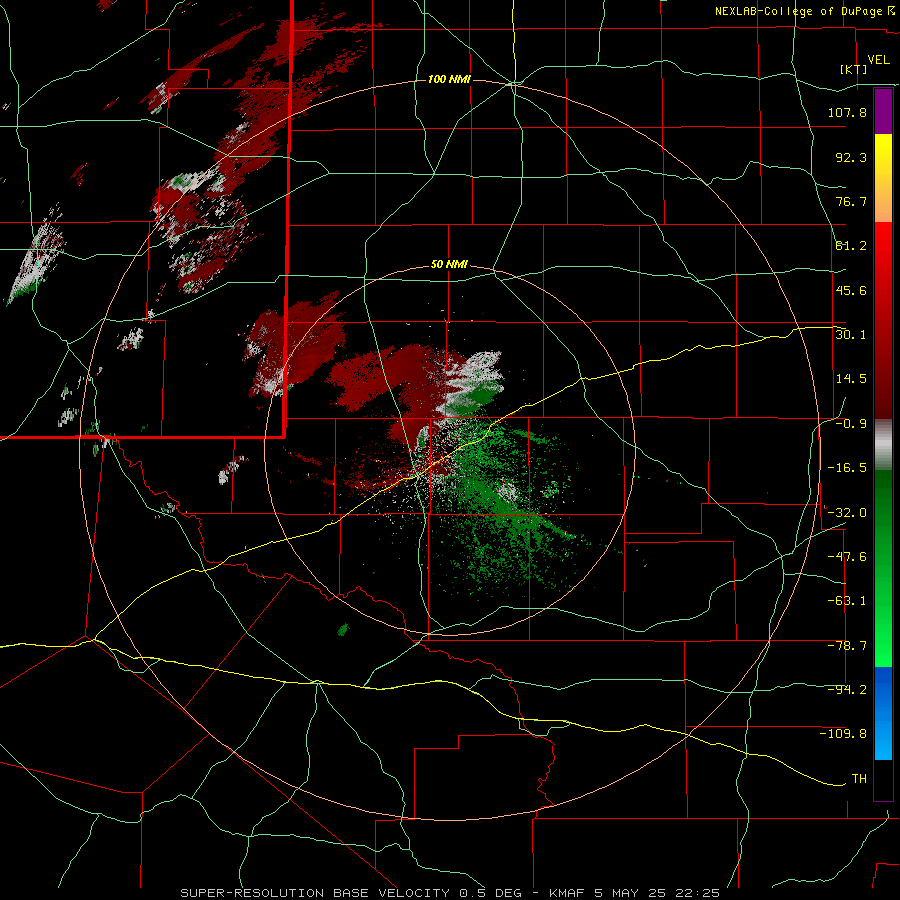
Task: Click the -63.1 velocity scale value
Action: click(847, 601)
